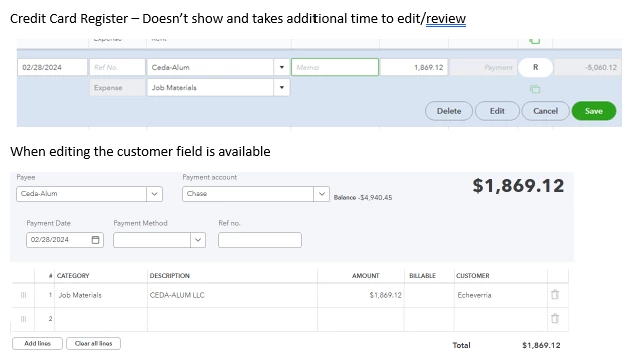Expand the Payee Ceda-Alum dropdown in form
Viewport: 628px width, 360px height.
154,194
